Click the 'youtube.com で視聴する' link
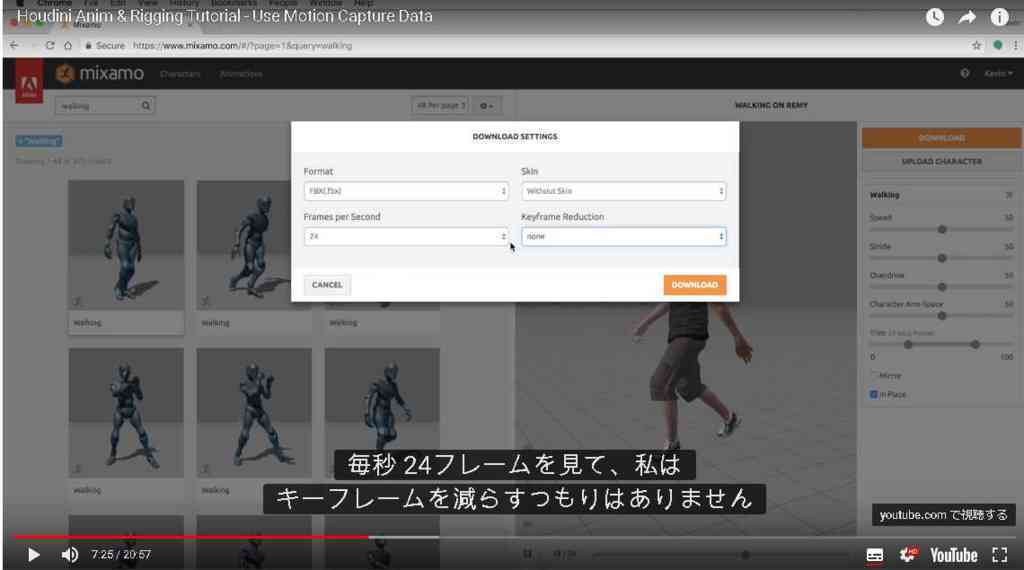The image size is (1024, 570). [944, 515]
